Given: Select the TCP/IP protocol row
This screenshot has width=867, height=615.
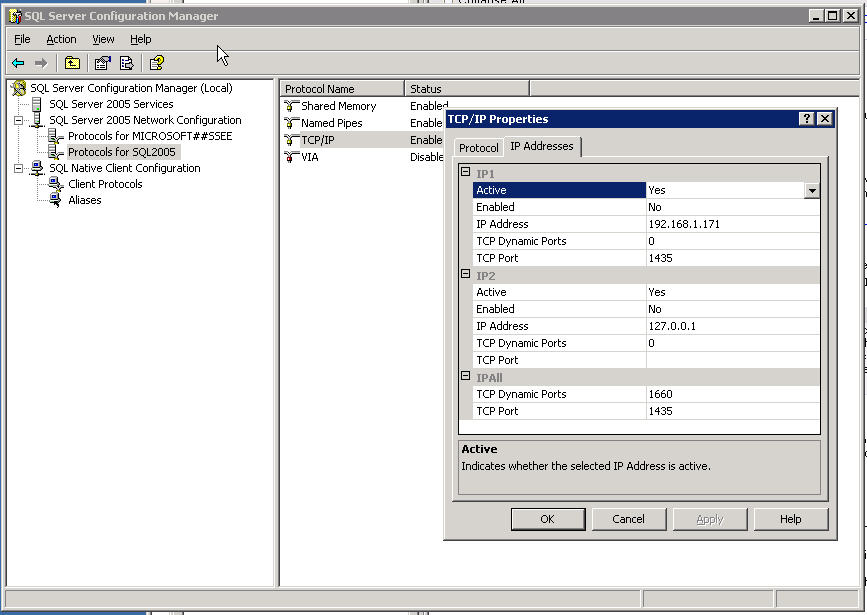Looking at the screenshot, I should pyautogui.click(x=317, y=140).
